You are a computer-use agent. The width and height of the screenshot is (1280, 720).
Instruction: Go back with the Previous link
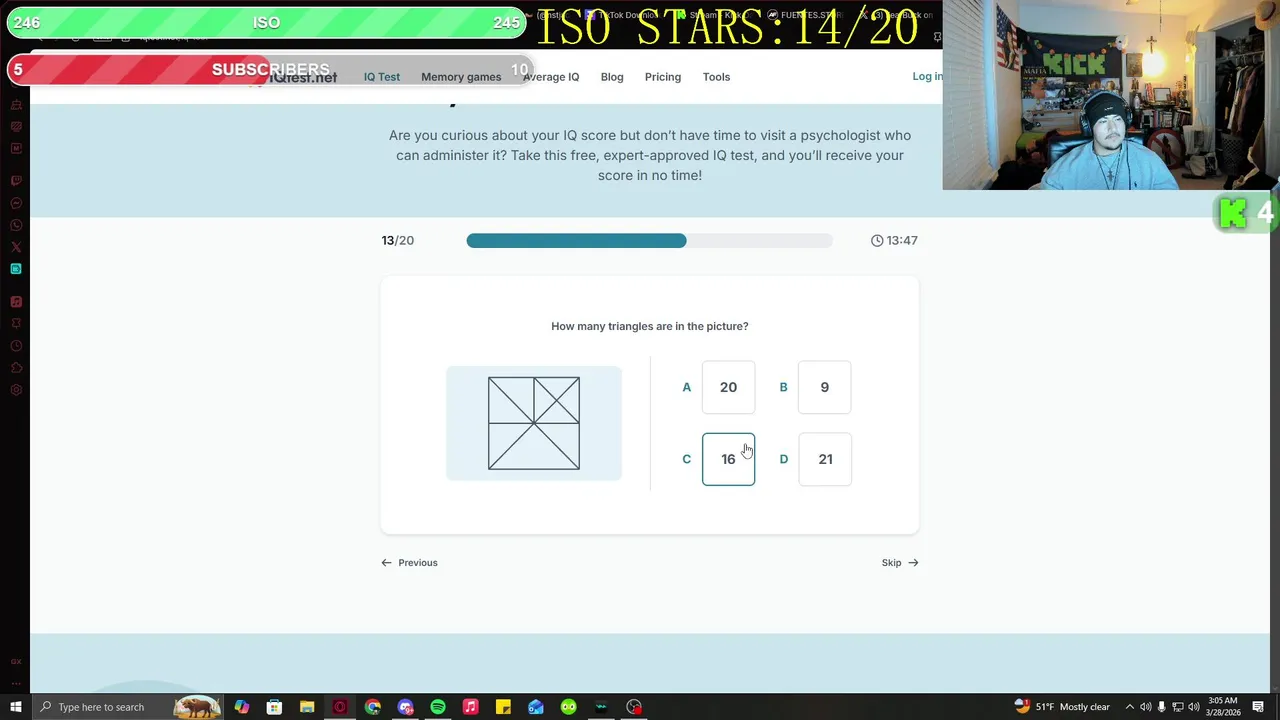[409, 563]
